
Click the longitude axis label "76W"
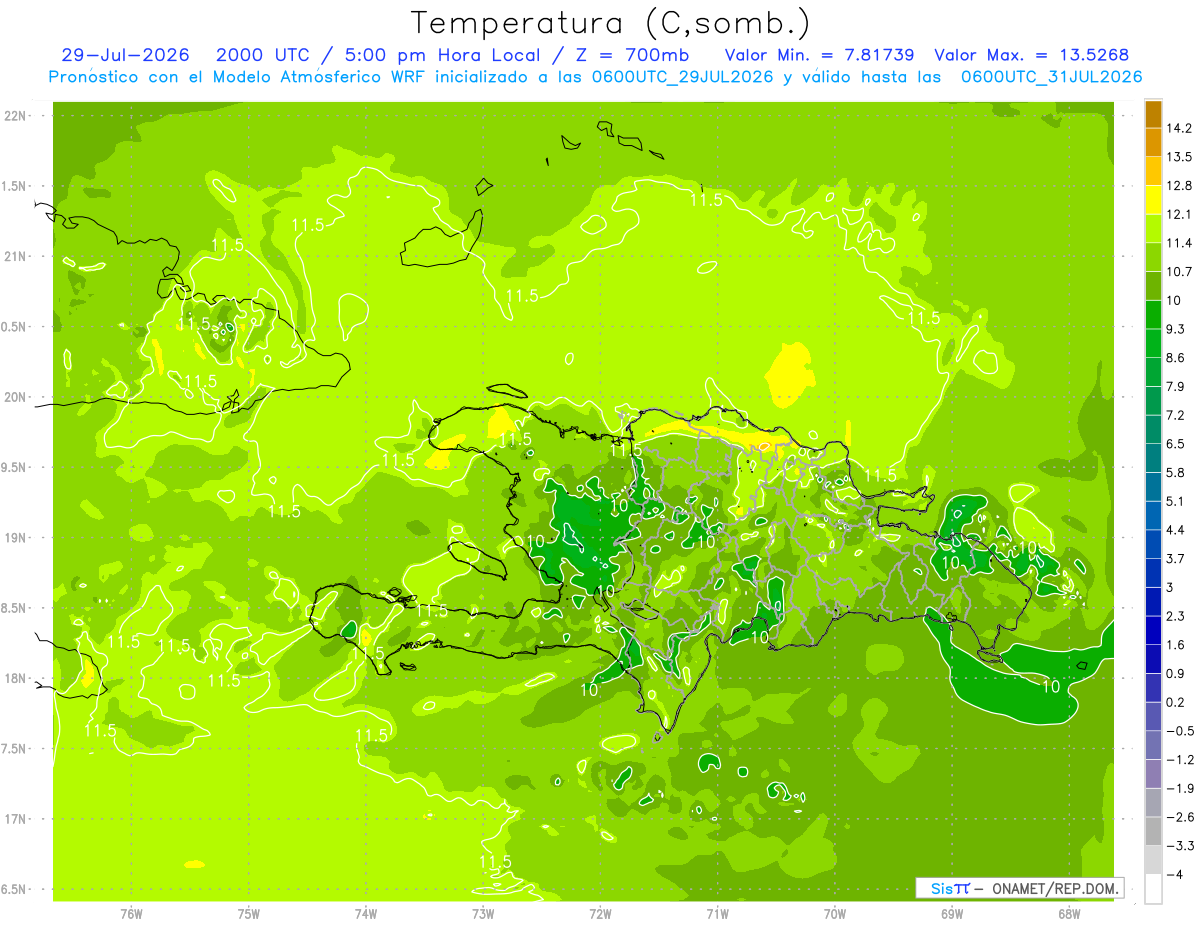131,914
